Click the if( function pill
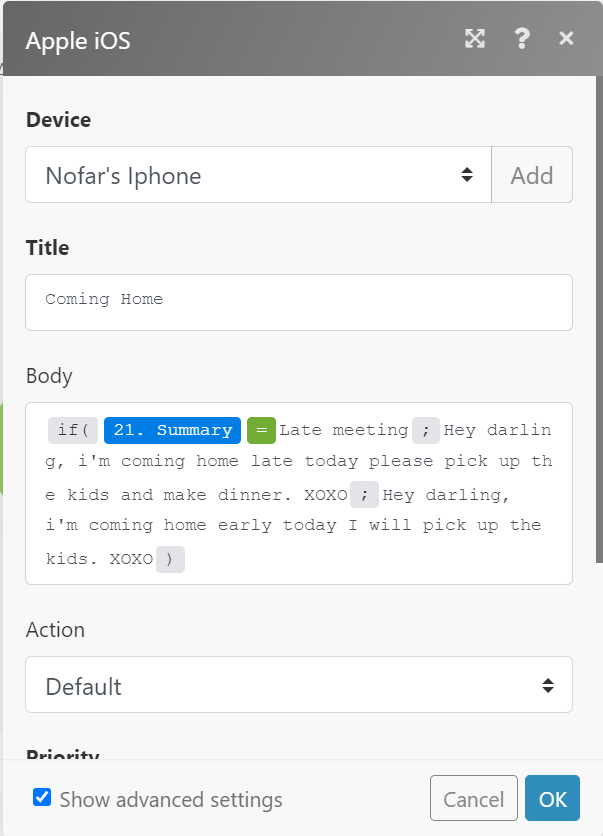The width and height of the screenshot is (603, 836). tap(72, 430)
